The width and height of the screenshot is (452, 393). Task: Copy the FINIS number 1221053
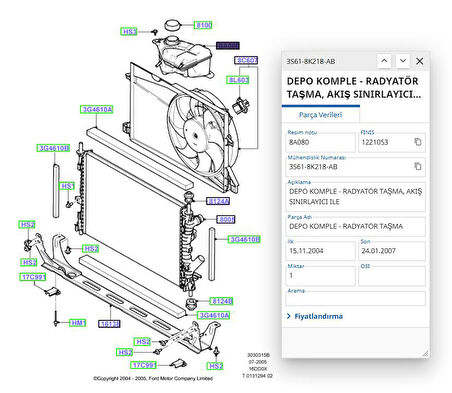pyautogui.click(x=418, y=142)
